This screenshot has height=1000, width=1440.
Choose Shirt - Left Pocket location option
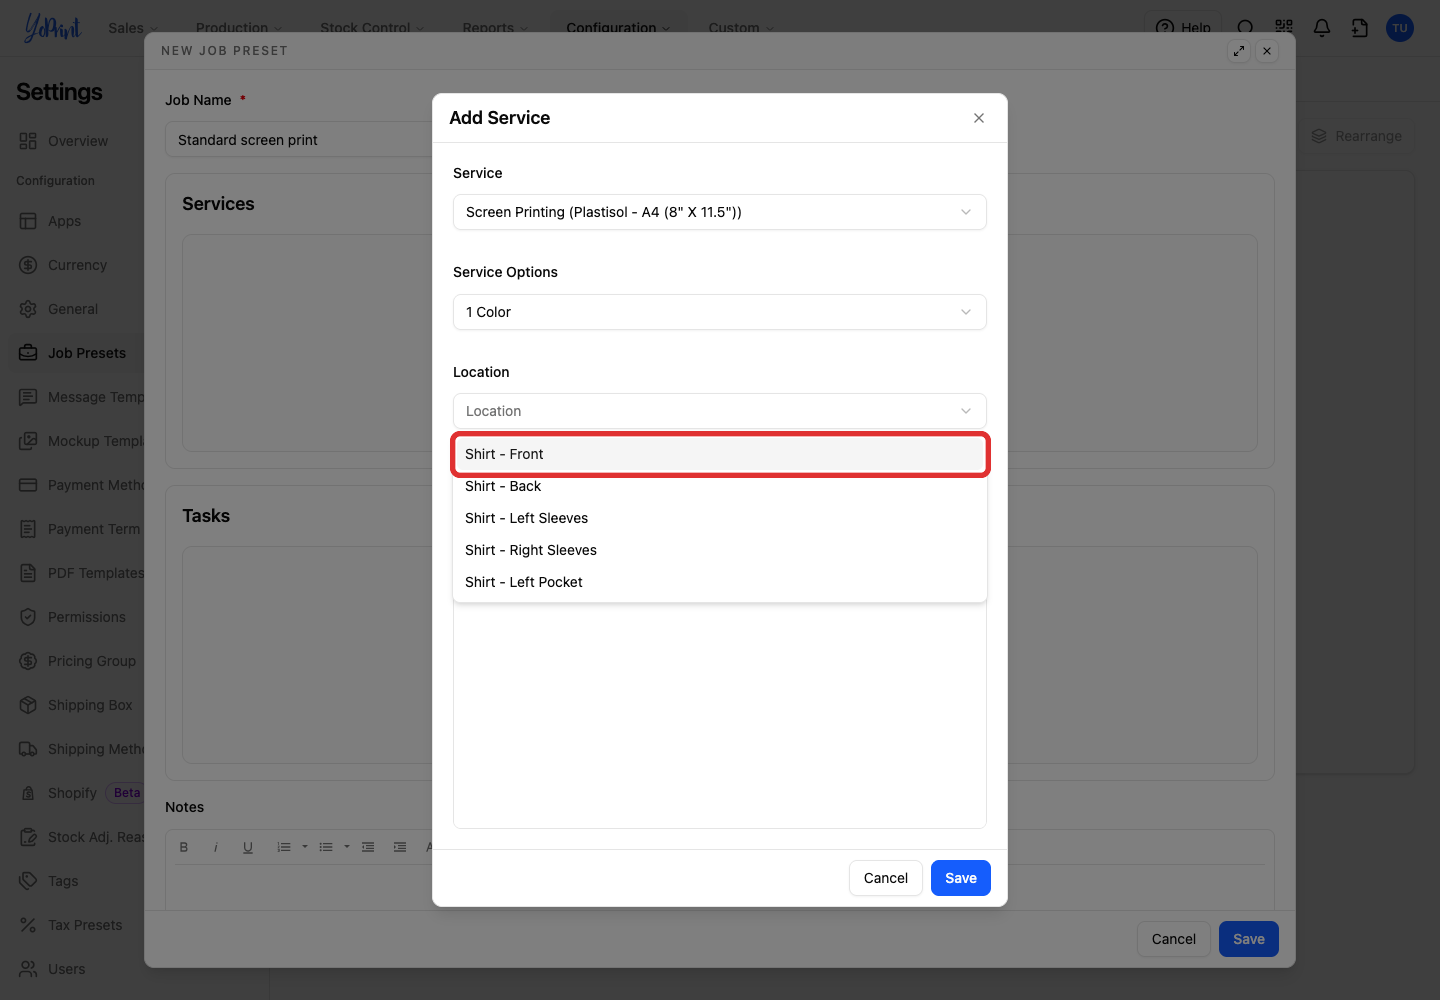(x=720, y=582)
